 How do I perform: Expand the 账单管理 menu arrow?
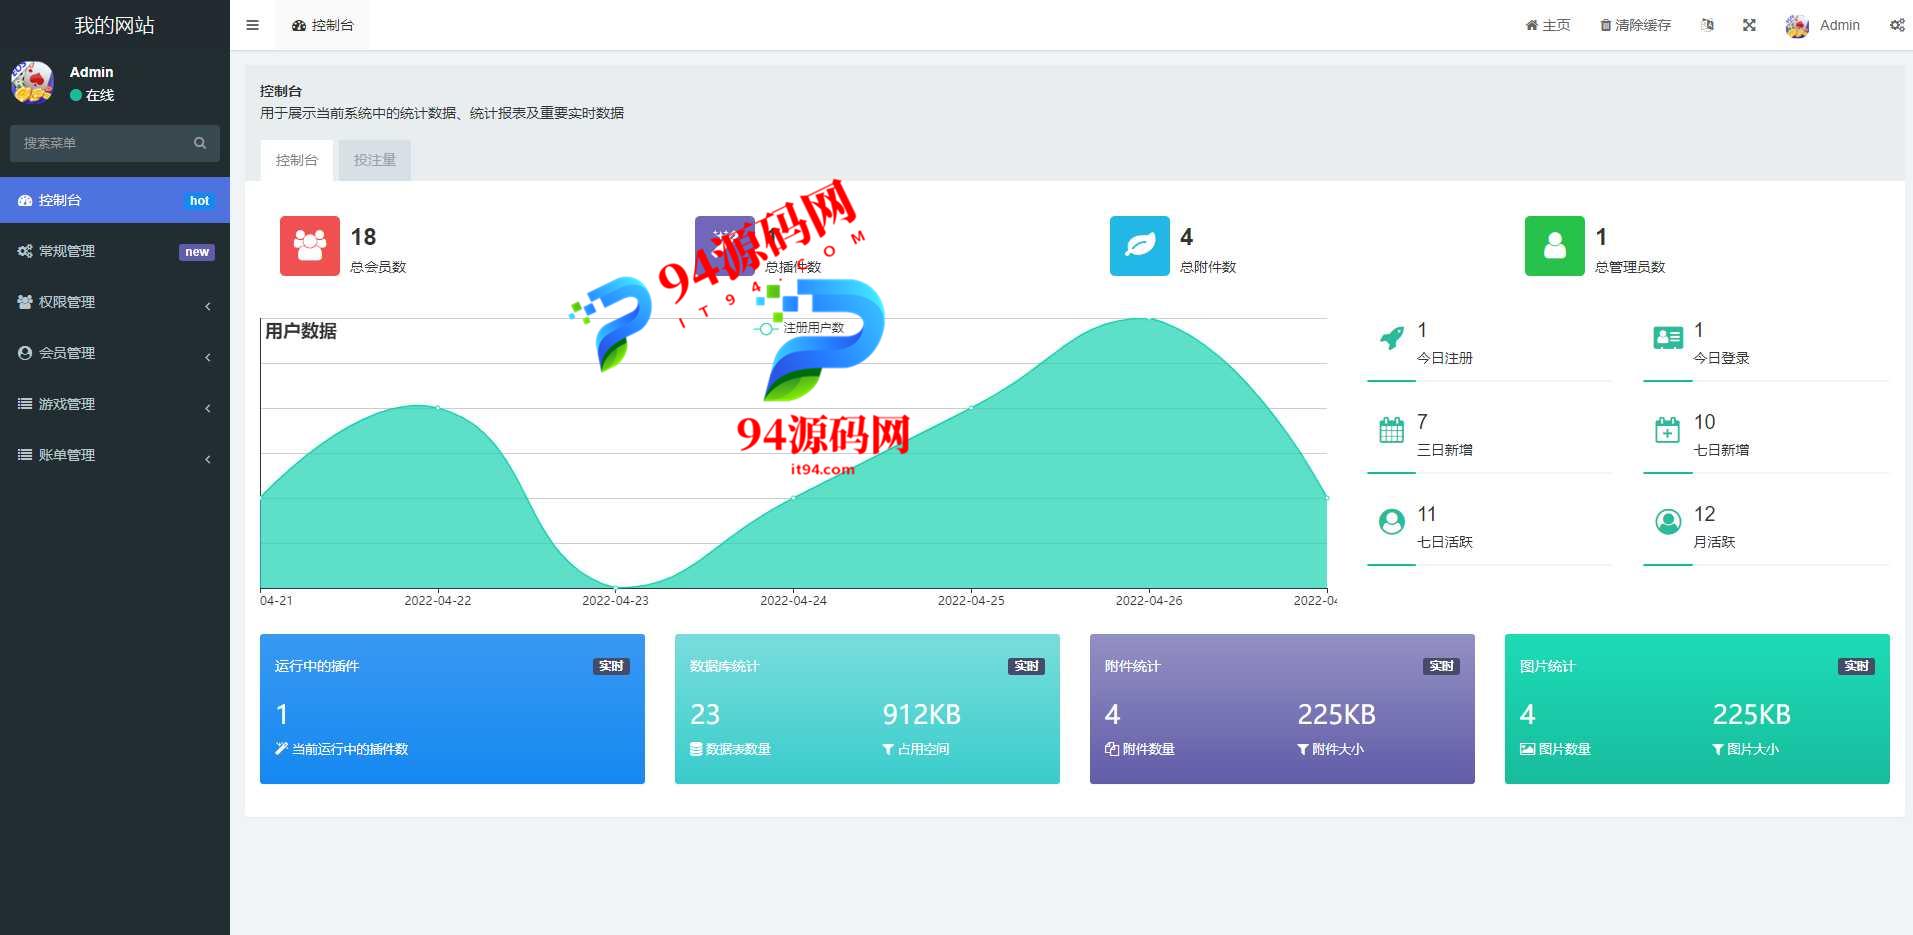pyautogui.click(x=208, y=459)
